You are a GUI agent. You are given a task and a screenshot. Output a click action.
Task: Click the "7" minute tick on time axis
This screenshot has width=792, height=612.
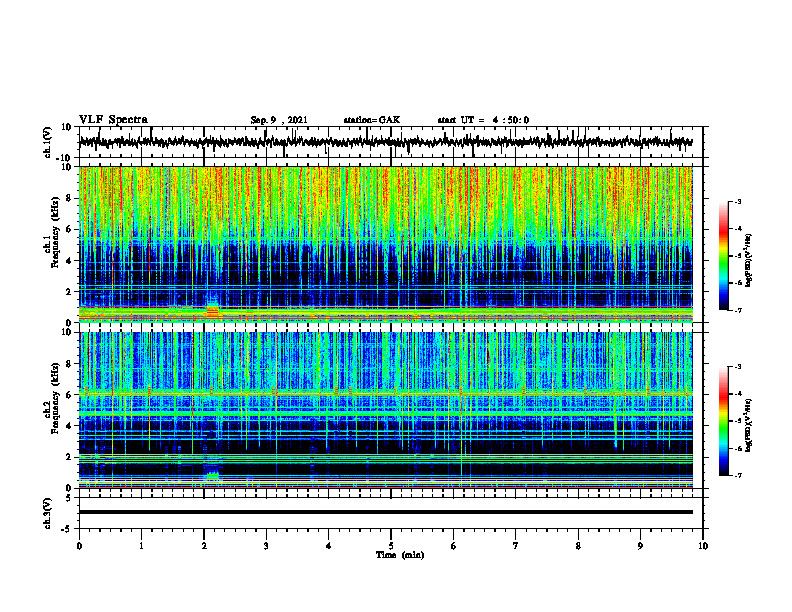click(516, 546)
